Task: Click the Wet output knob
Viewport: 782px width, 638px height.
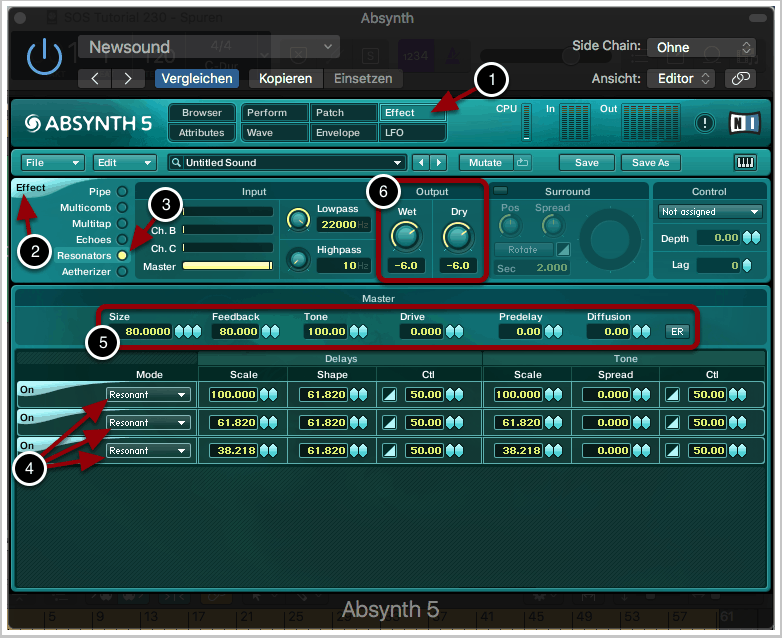Action: click(405, 236)
